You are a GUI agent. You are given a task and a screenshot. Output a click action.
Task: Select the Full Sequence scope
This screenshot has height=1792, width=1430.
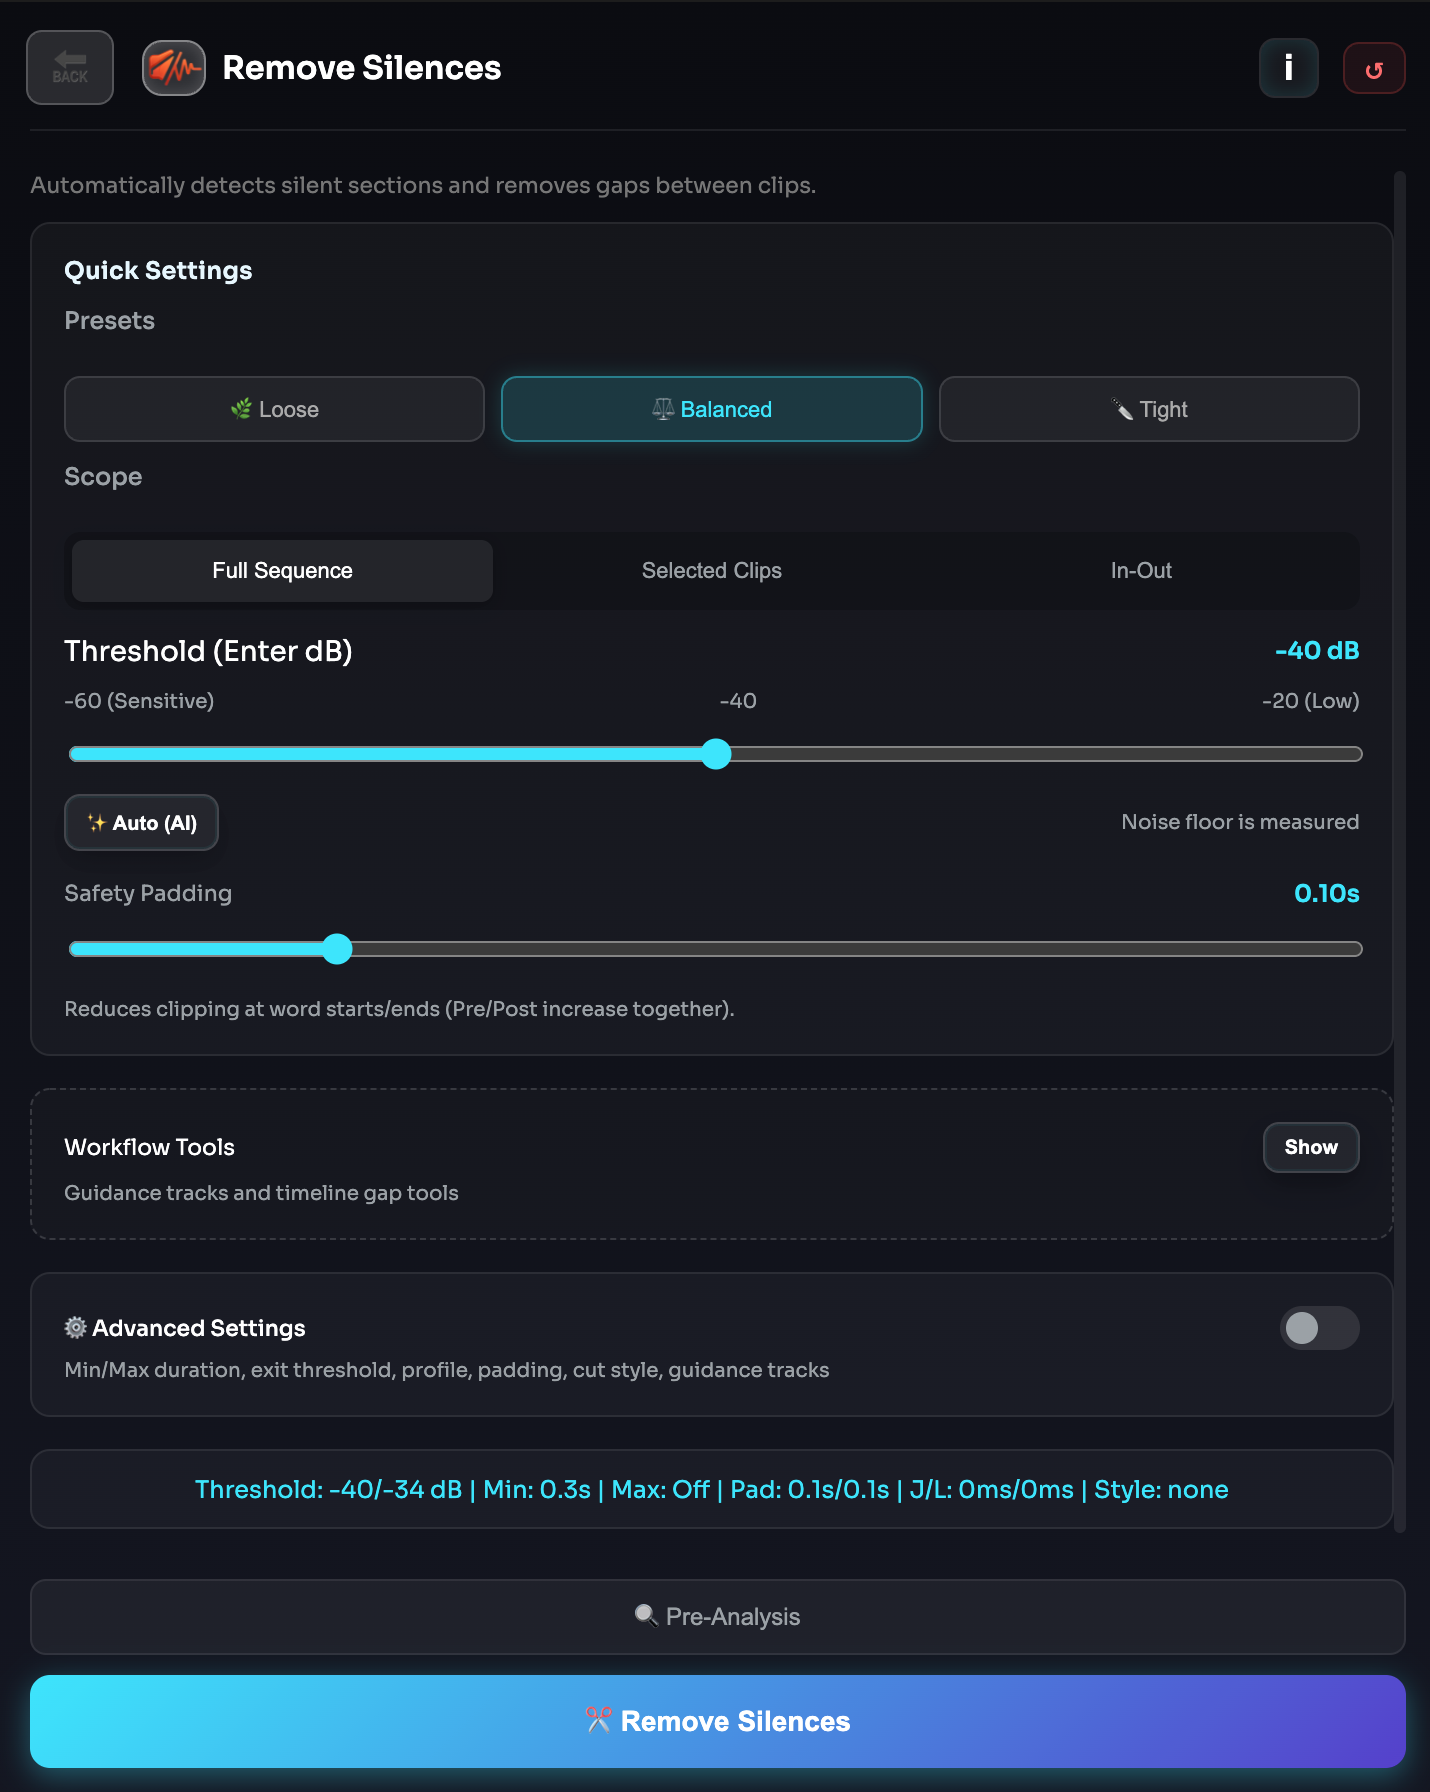[282, 571]
